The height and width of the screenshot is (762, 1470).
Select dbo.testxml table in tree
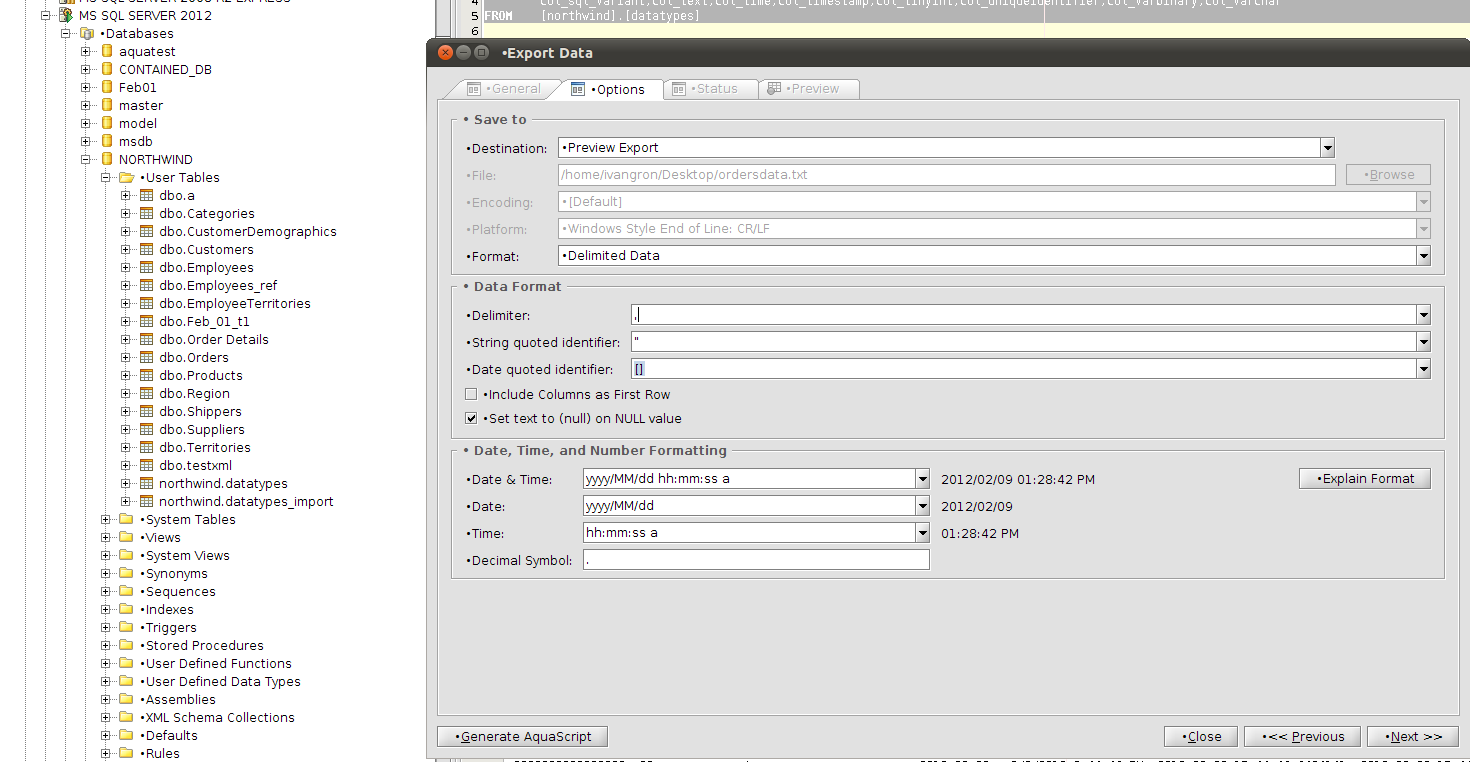(x=195, y=465)
